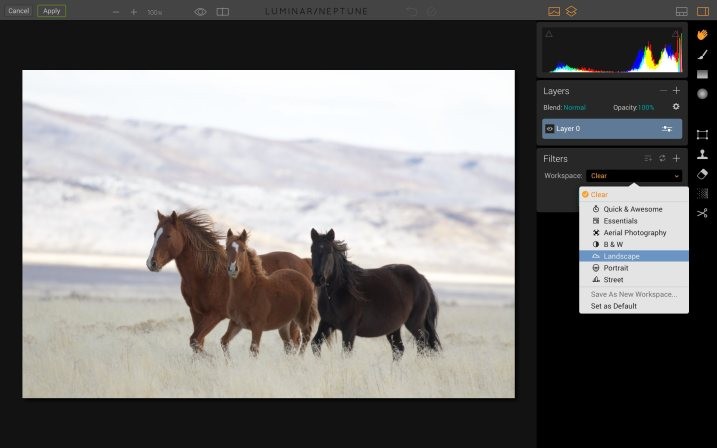Toggle Layer 0 visibility eye

[550, 129]
